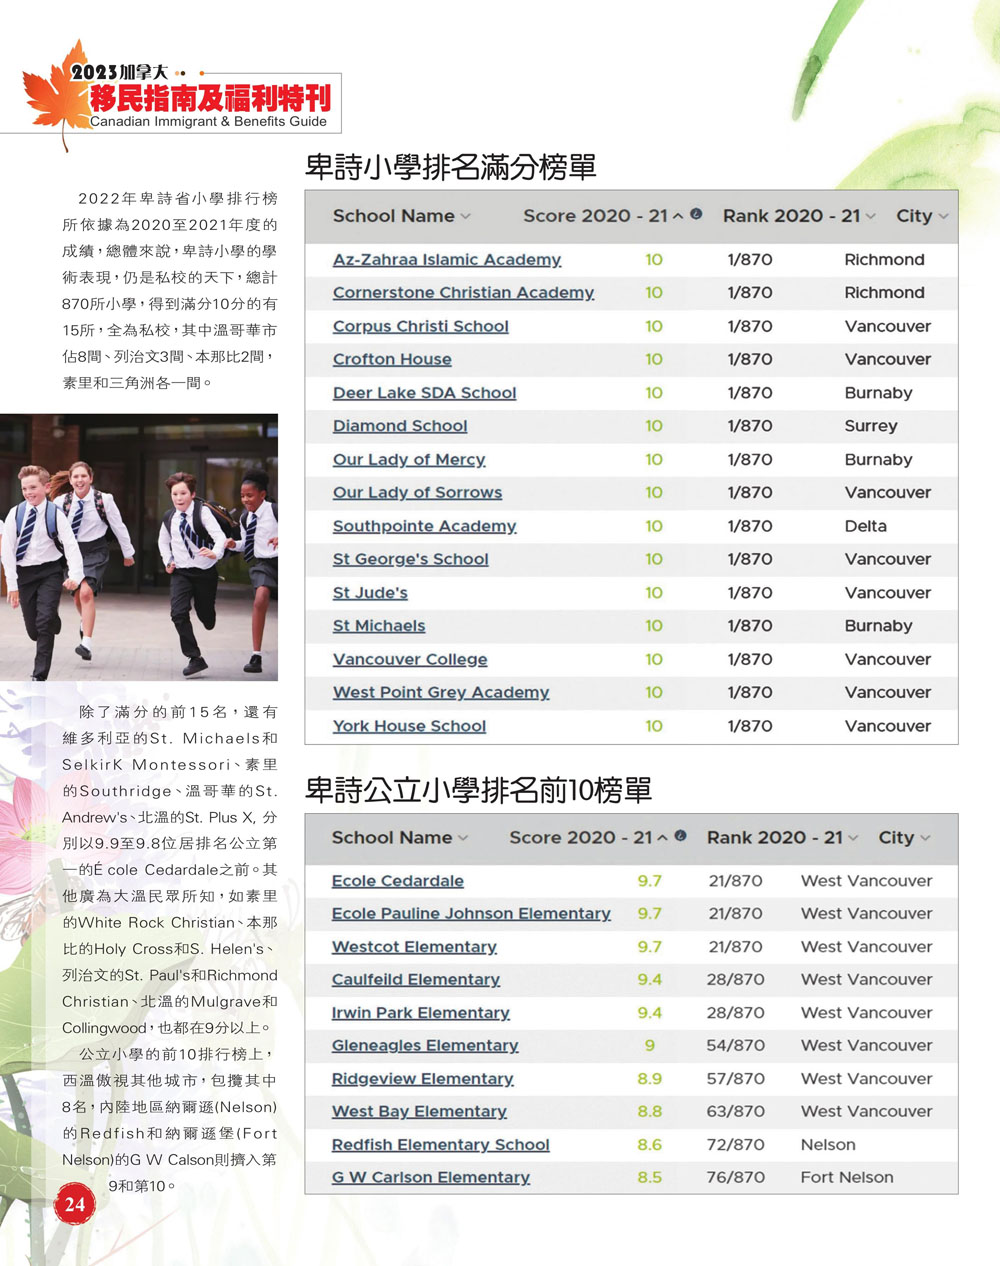
Task: Open the York House School link
Action: [409, 726]
